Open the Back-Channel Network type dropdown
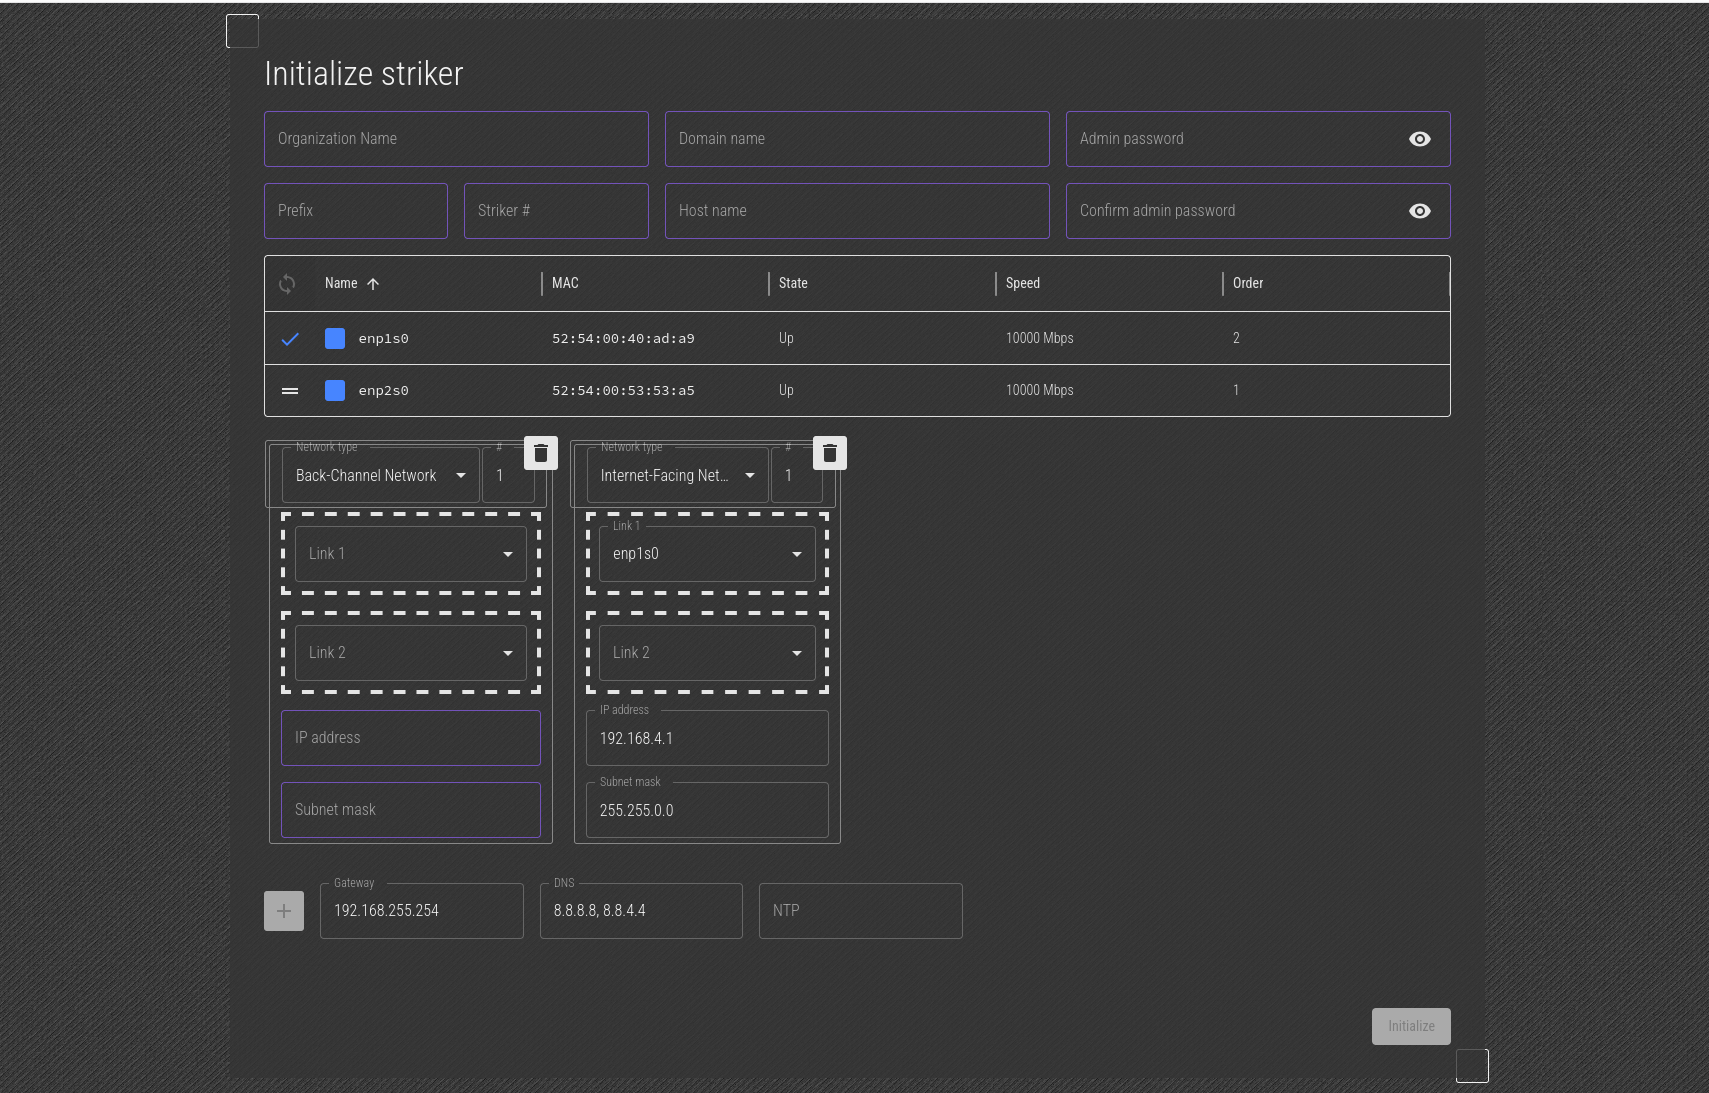 pyautogui.click(x=380, y=475)
